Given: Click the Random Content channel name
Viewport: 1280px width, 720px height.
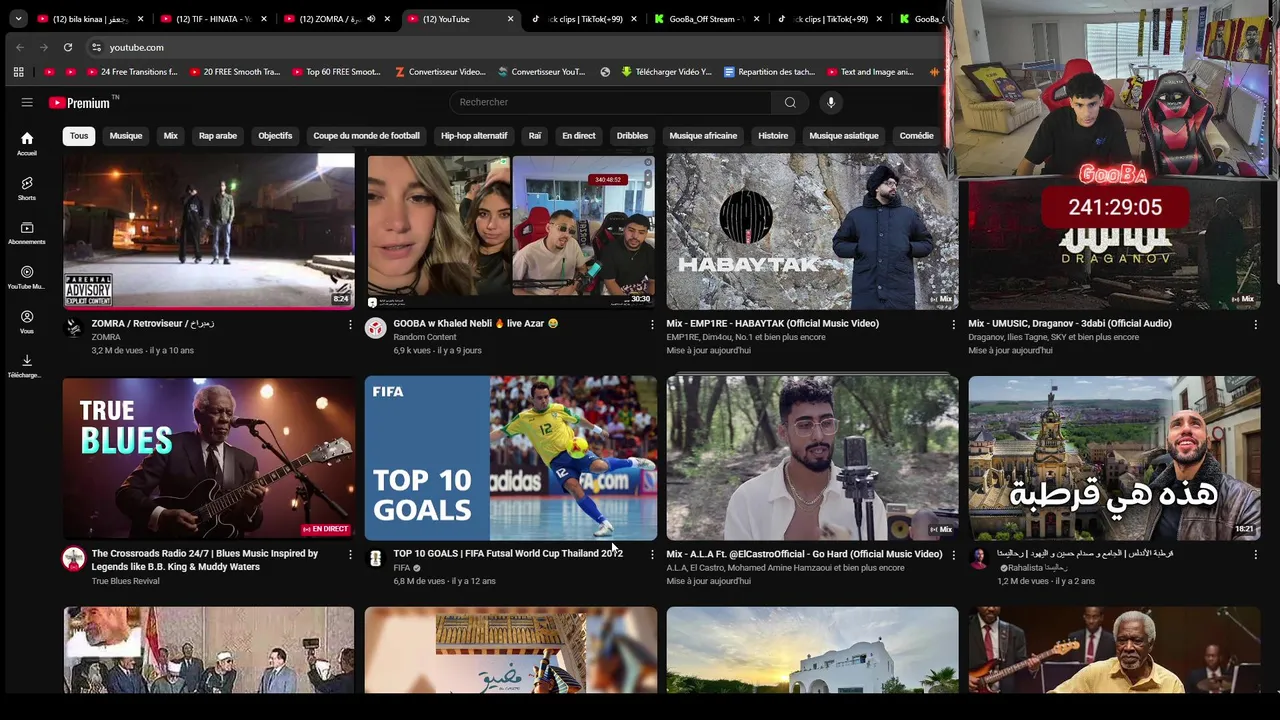Looking at the screenshot, I should coord(425,337).
